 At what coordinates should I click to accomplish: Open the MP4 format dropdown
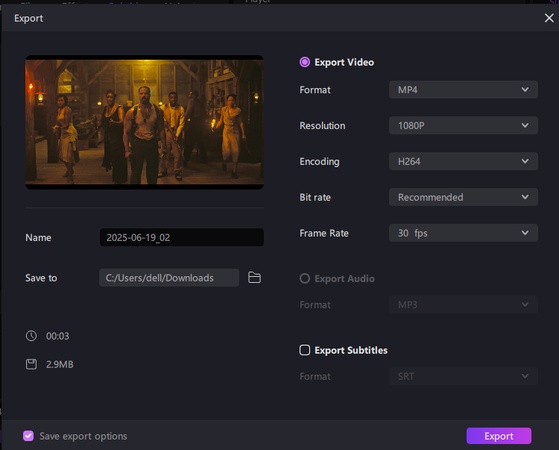[x=463, y=90]
